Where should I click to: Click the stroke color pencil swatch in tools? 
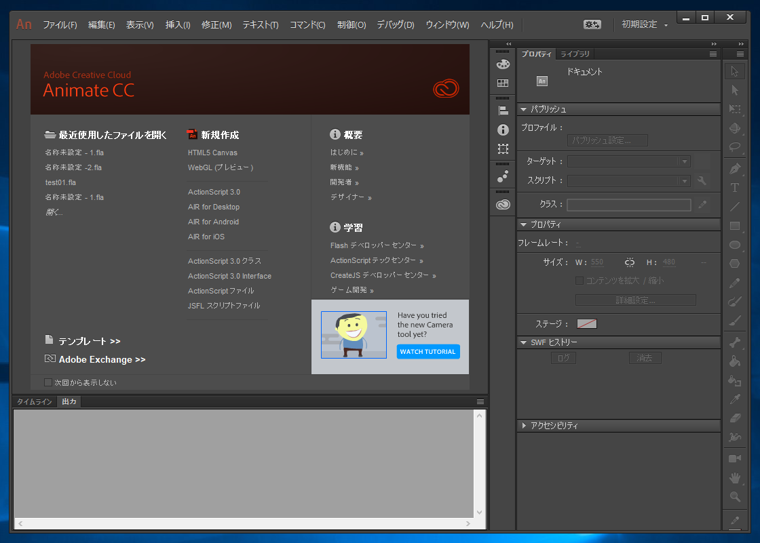click(735, 520)
